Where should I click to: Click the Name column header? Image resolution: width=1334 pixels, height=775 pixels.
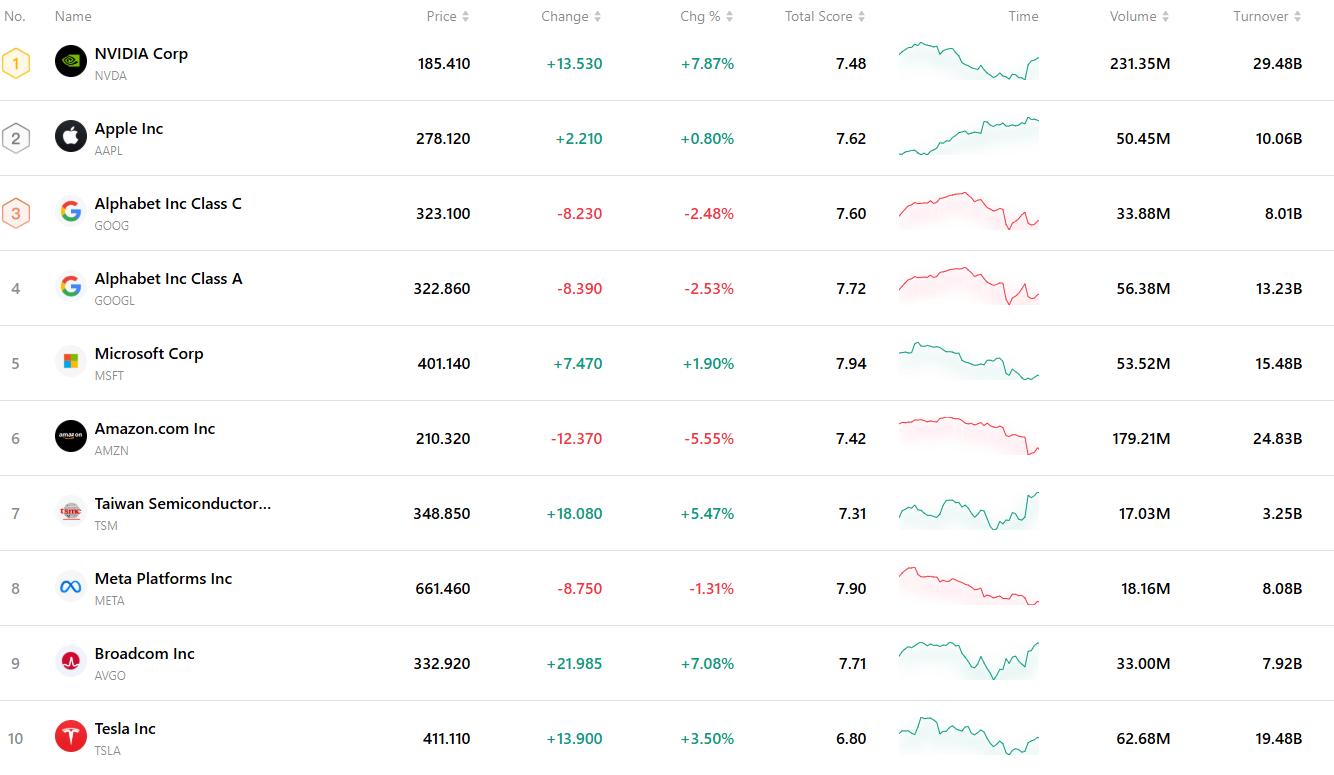point(73,16)
